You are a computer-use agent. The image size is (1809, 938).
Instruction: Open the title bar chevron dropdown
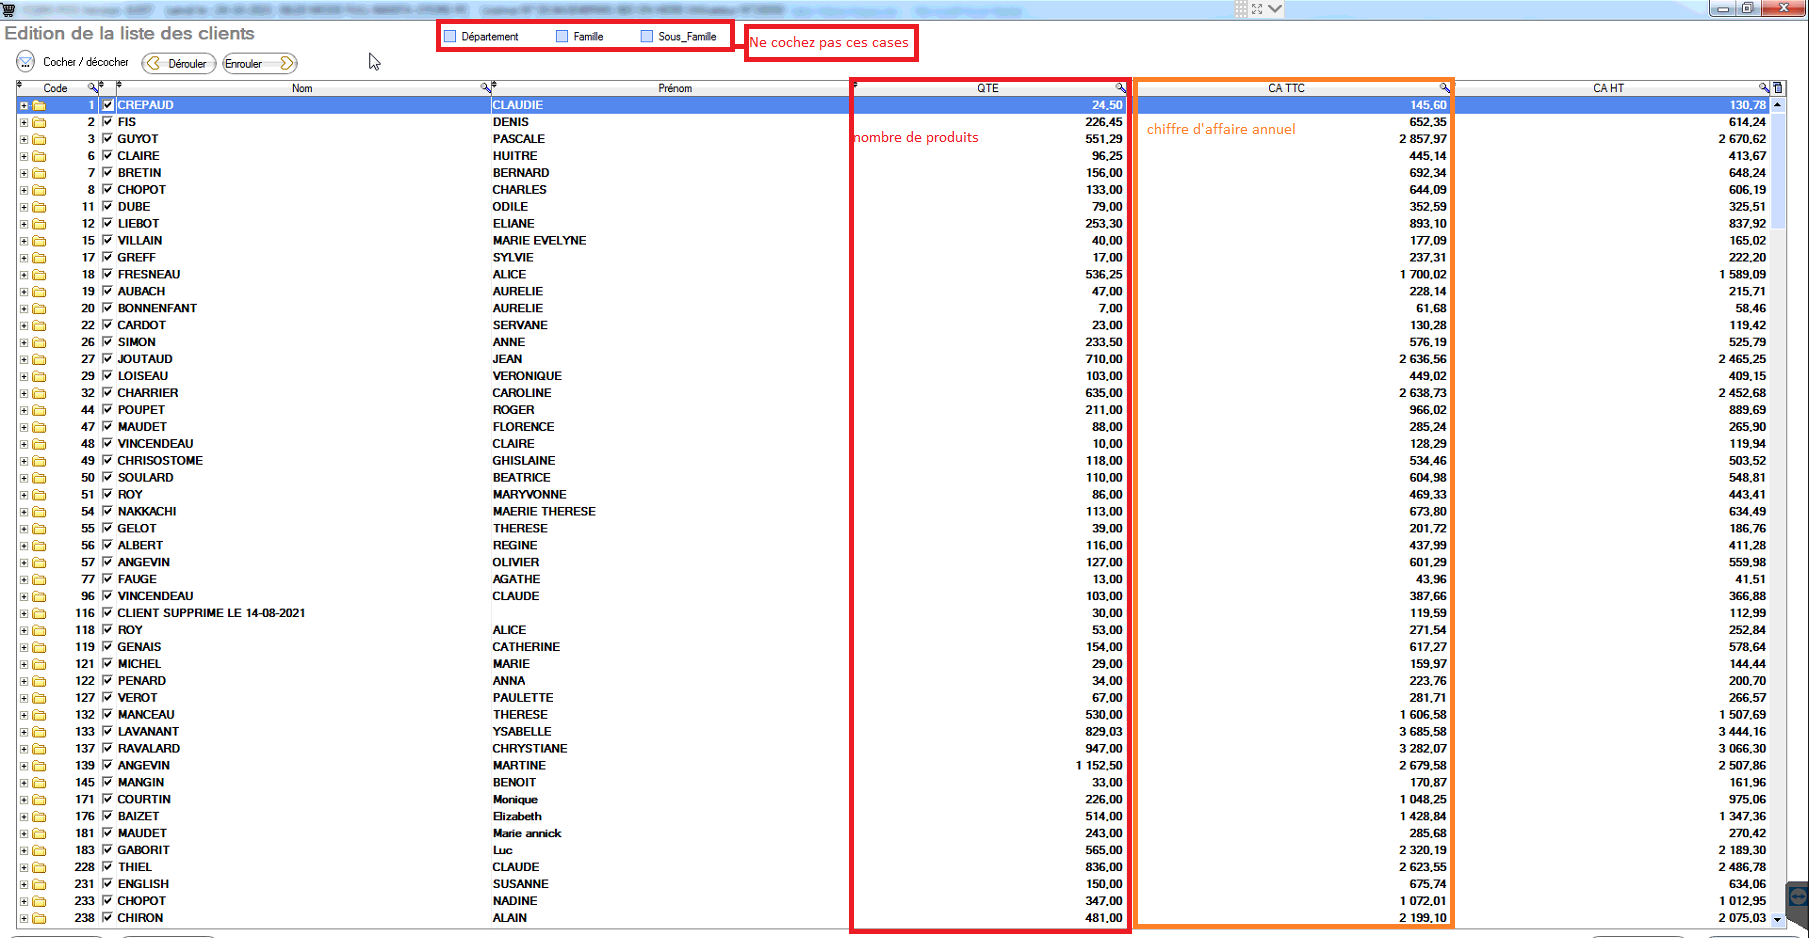[x=1275, y=9]
